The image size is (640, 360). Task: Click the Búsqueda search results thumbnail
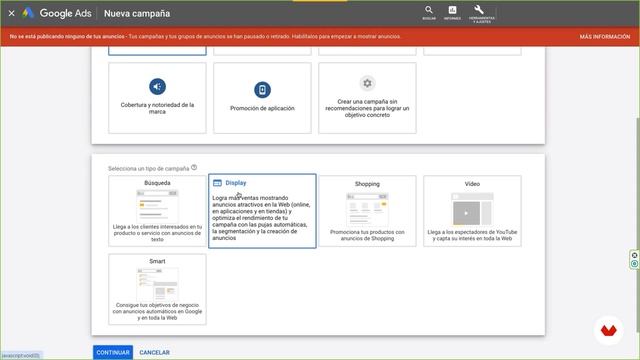click(157, 205)
